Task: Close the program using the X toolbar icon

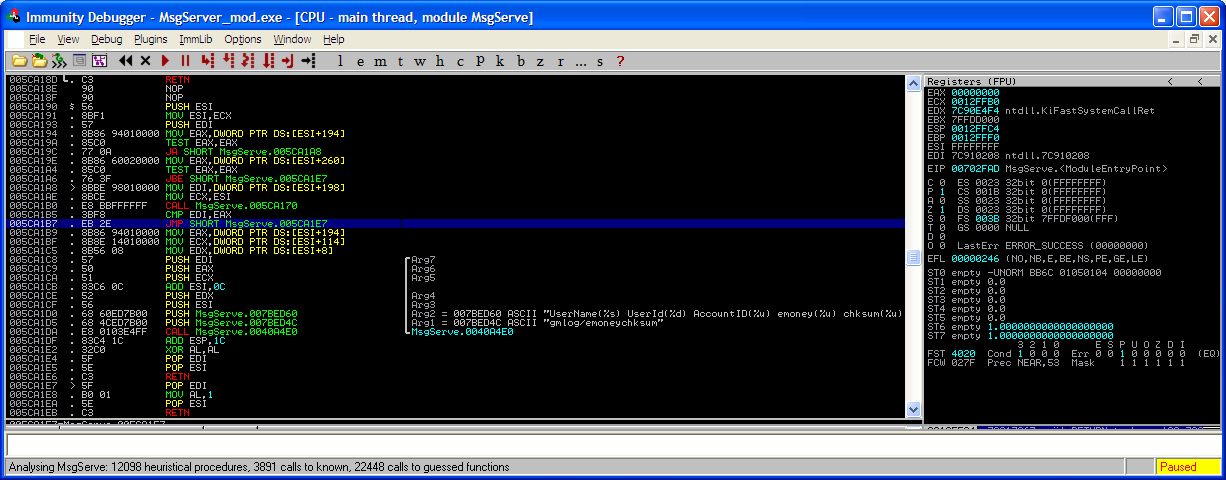Action: [x=146, y=61]
